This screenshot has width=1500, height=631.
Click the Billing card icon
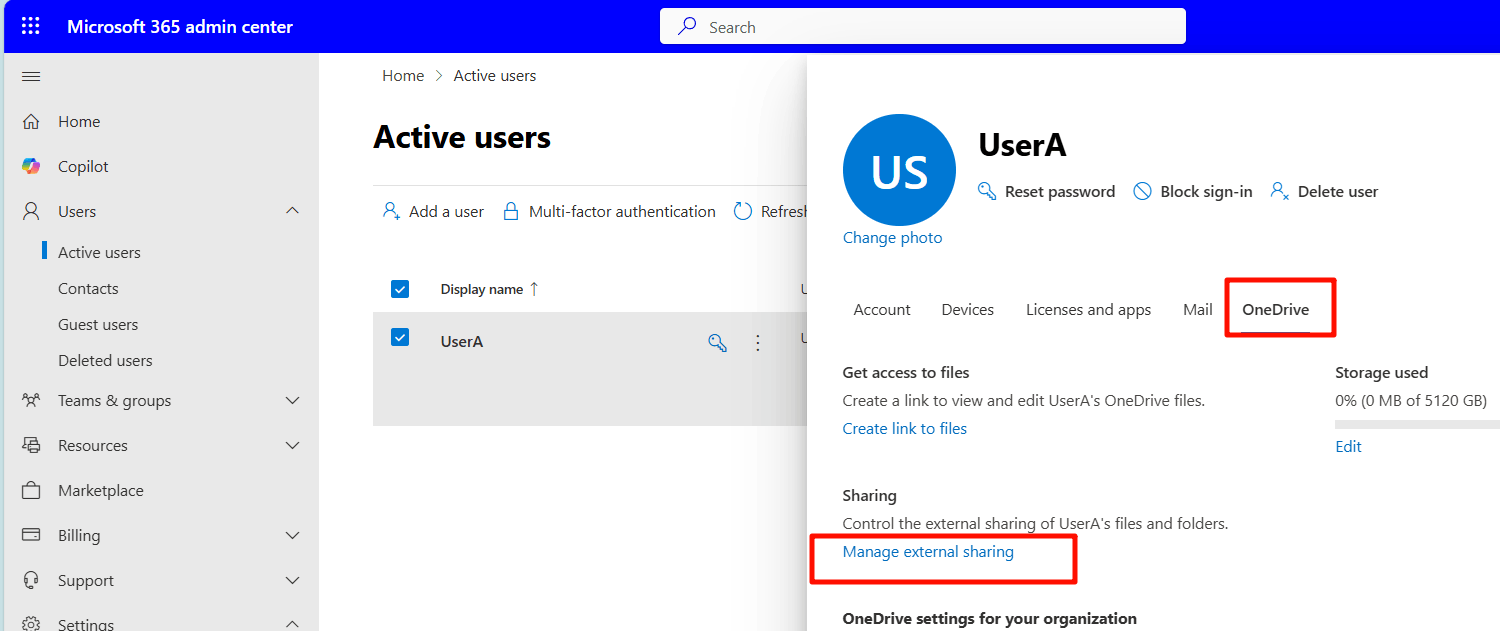31,535
